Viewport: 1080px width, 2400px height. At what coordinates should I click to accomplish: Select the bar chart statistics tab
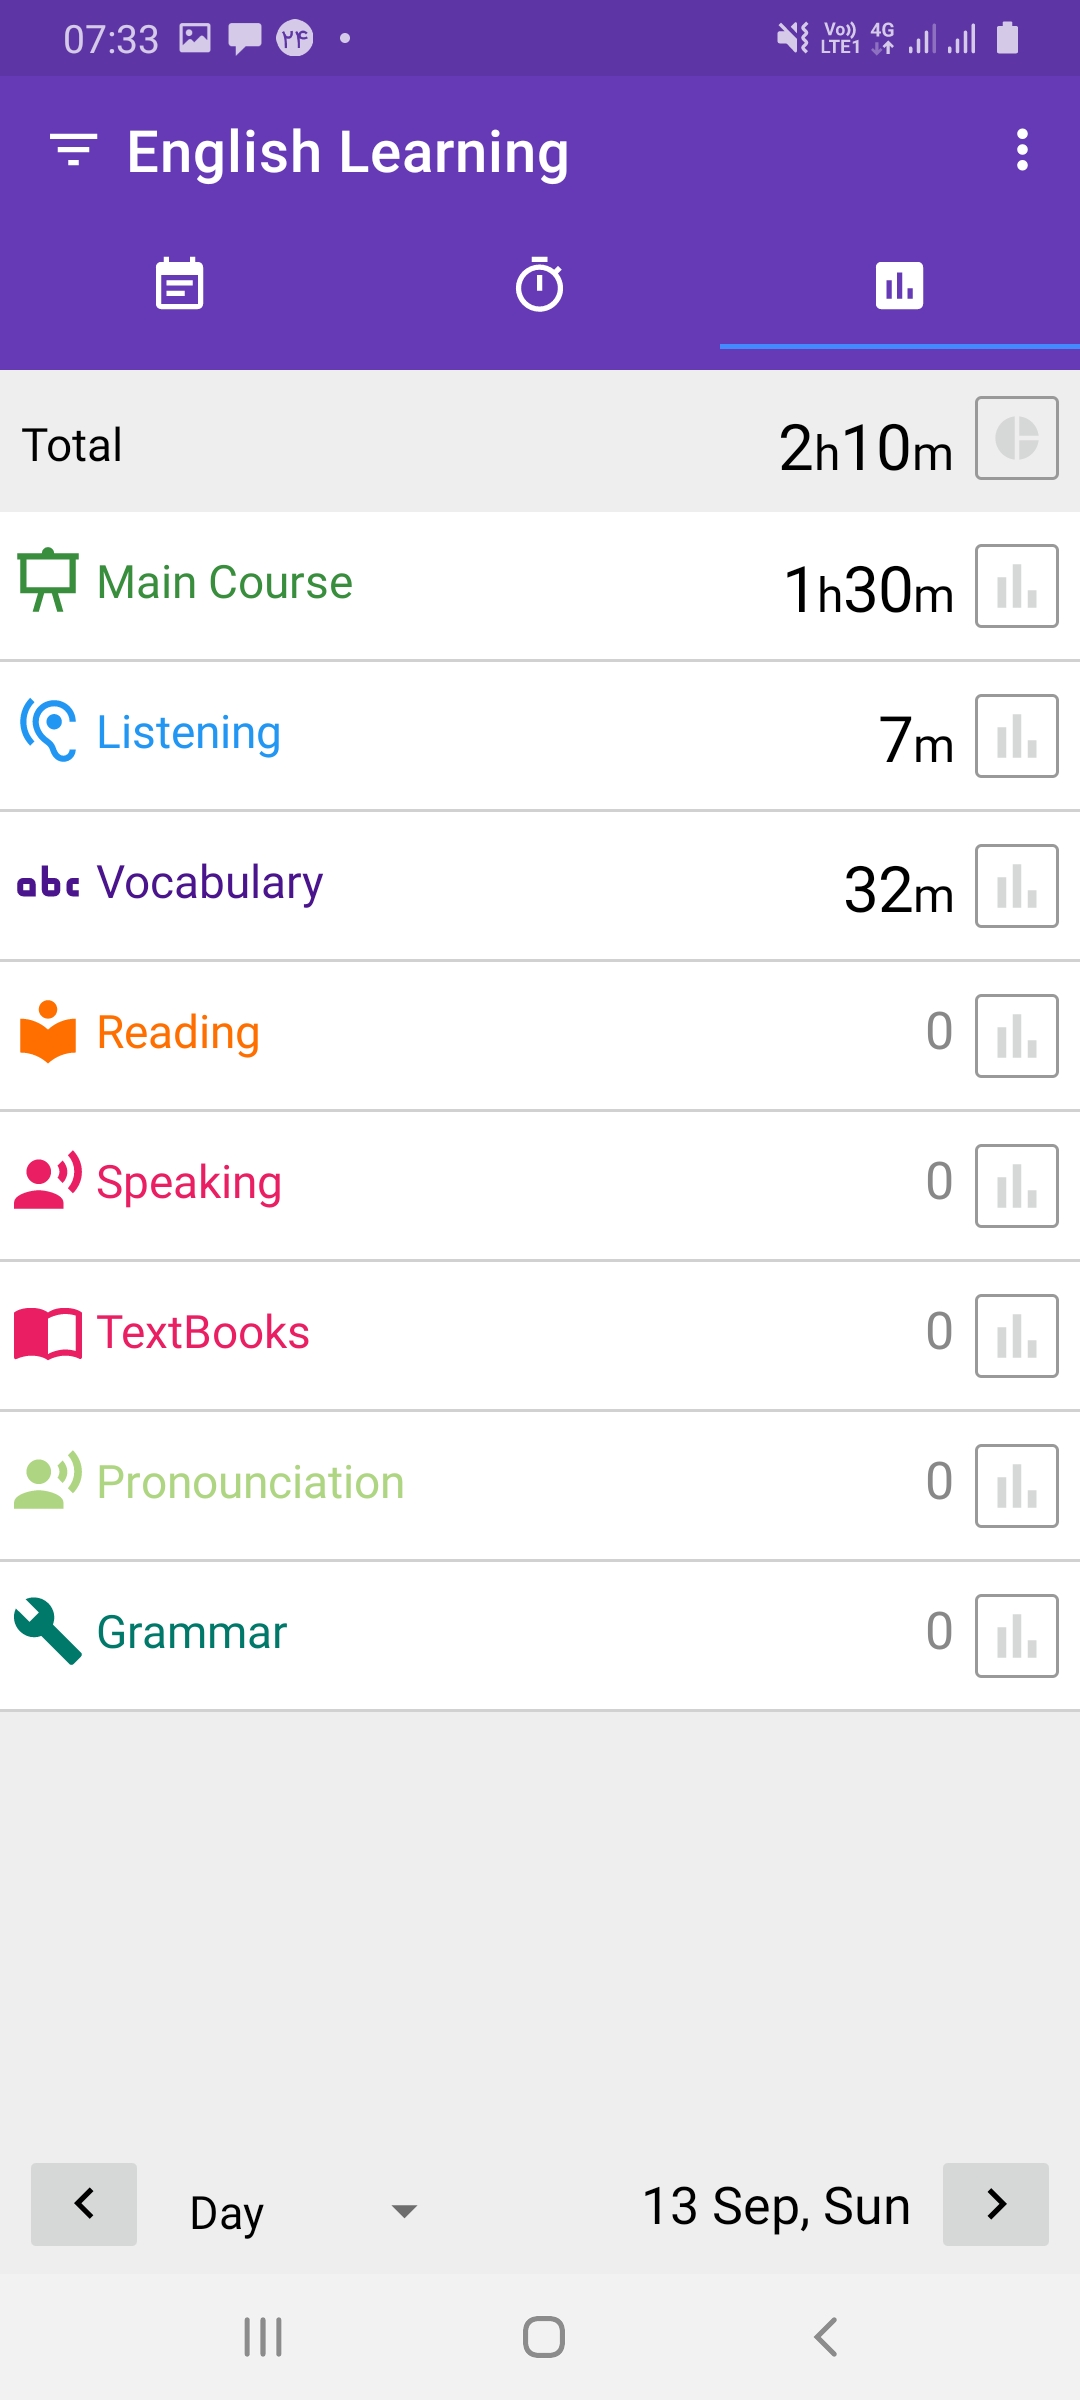(900, 285)
